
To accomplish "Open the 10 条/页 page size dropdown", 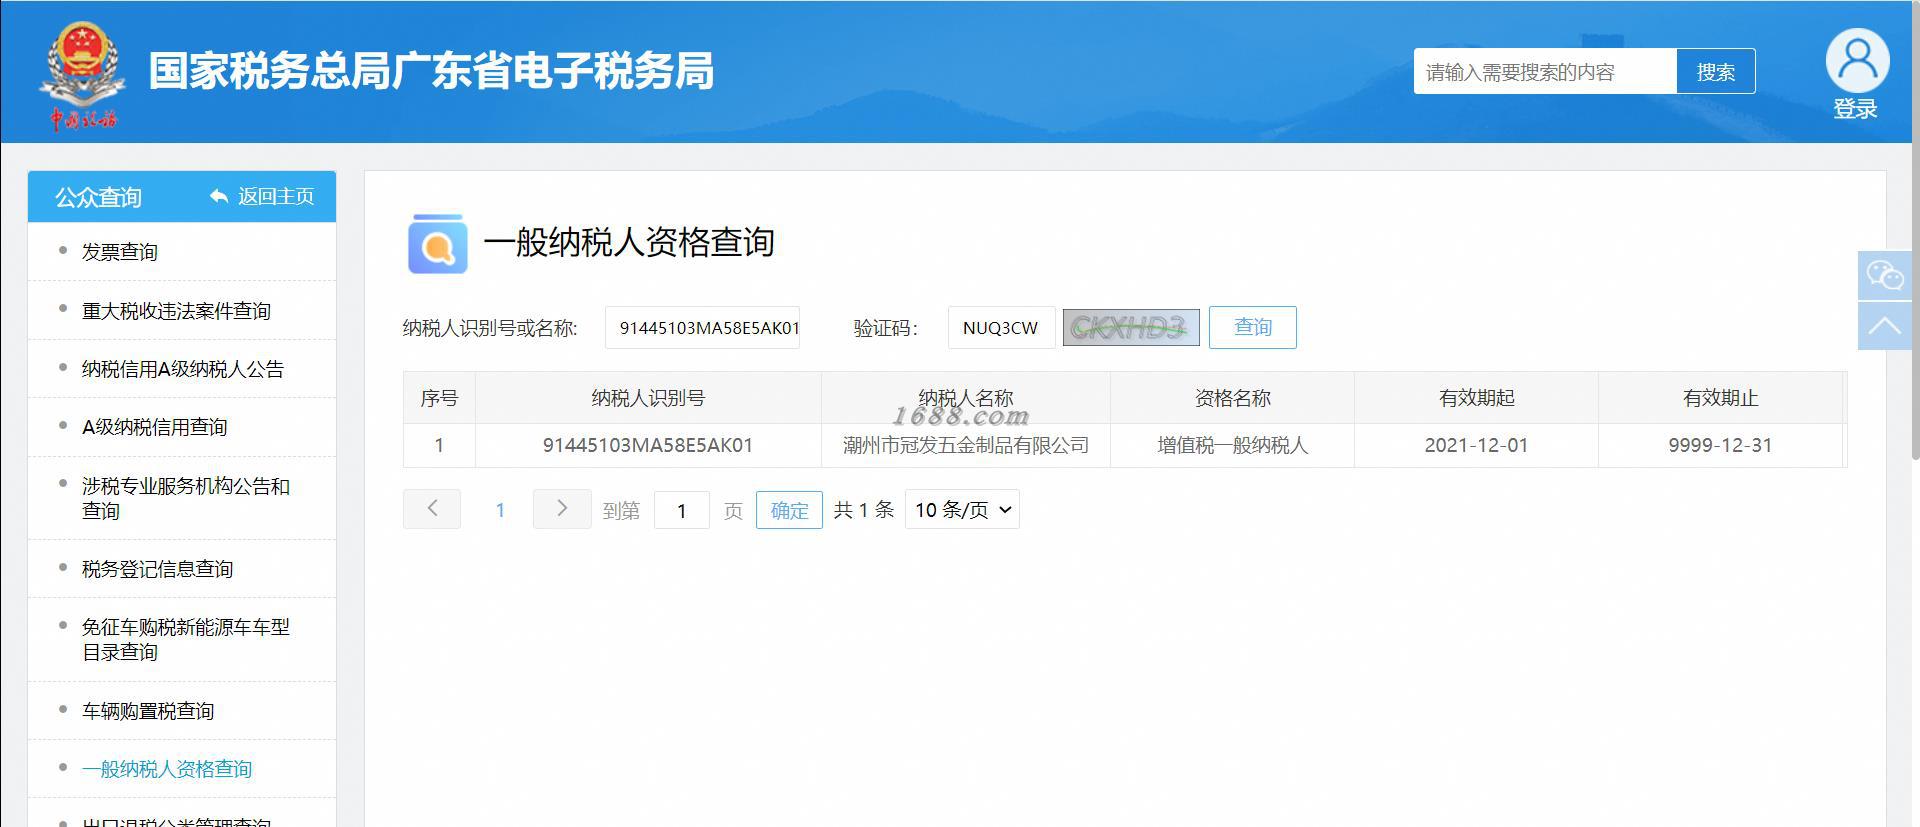I will point(962,510).
